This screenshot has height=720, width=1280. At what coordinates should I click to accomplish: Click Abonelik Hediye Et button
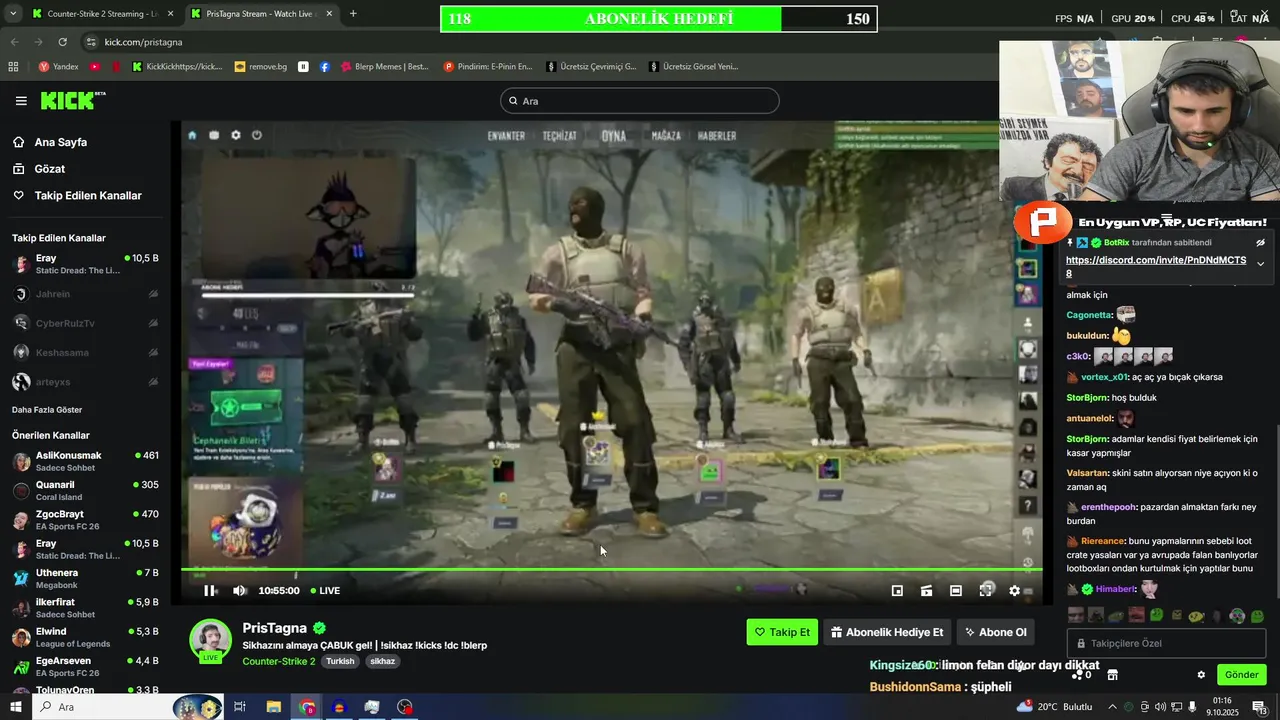(x=887, y=632)
